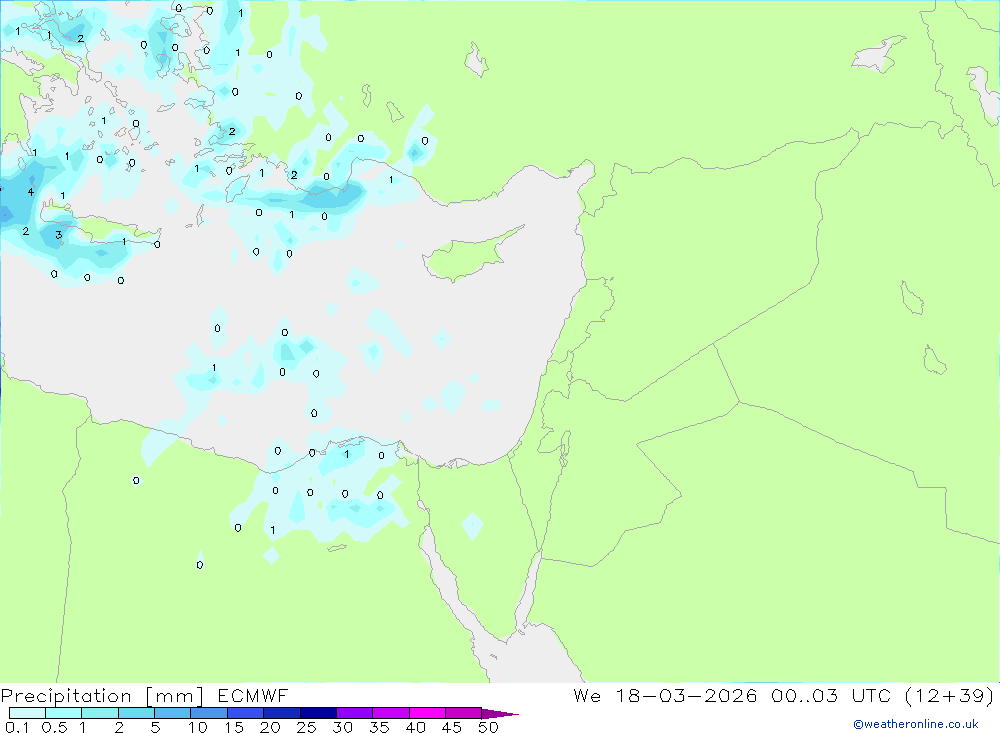Click the 0.1–0.5 mm legend swatch
This screenshot has width=1000, height=733.
[x=27, y=713]
